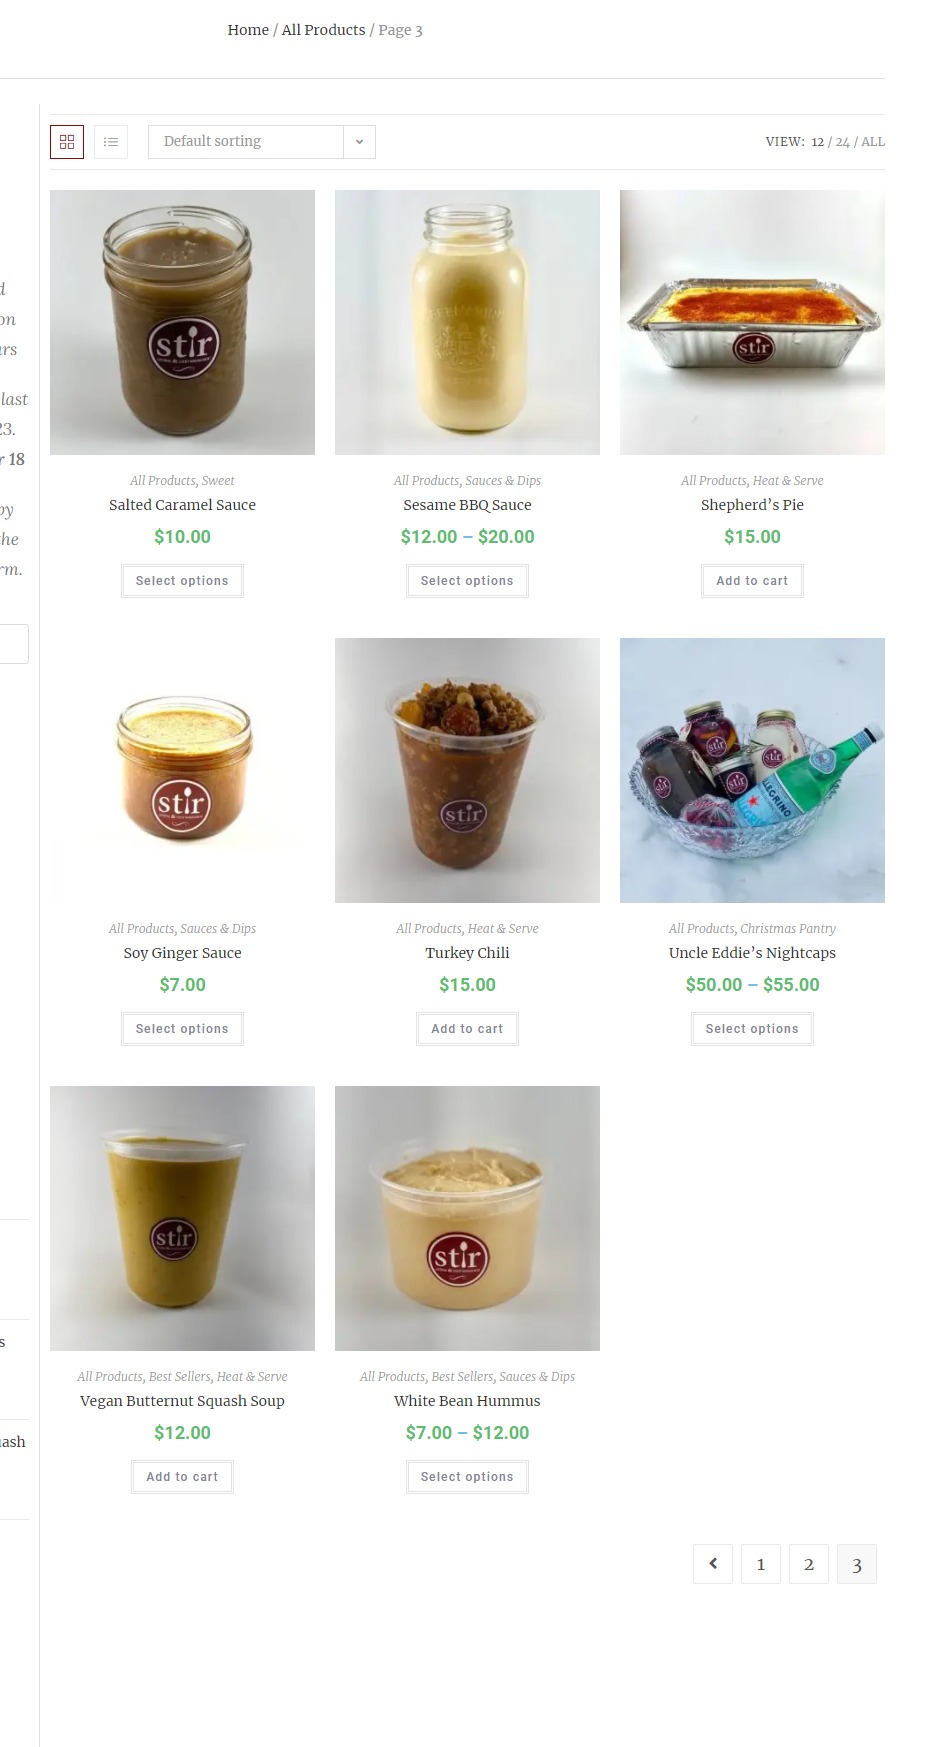The image size is (949, 1747).
Task: Open White Bean Hummus product image
Action: click(x=467, y=1218)
